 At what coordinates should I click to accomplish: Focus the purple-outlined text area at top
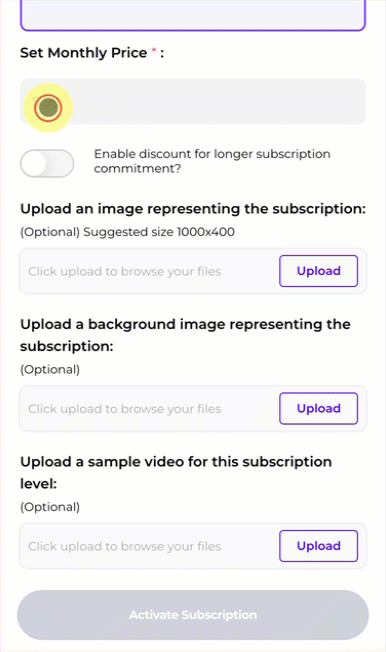(x=193, y=15)
